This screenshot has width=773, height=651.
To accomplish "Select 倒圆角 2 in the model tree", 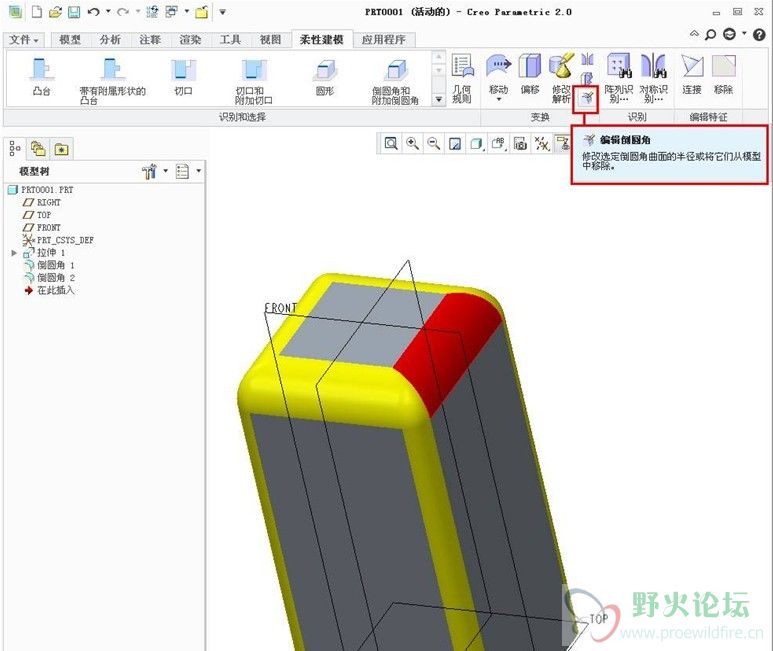I will click(x=50, y=278).
